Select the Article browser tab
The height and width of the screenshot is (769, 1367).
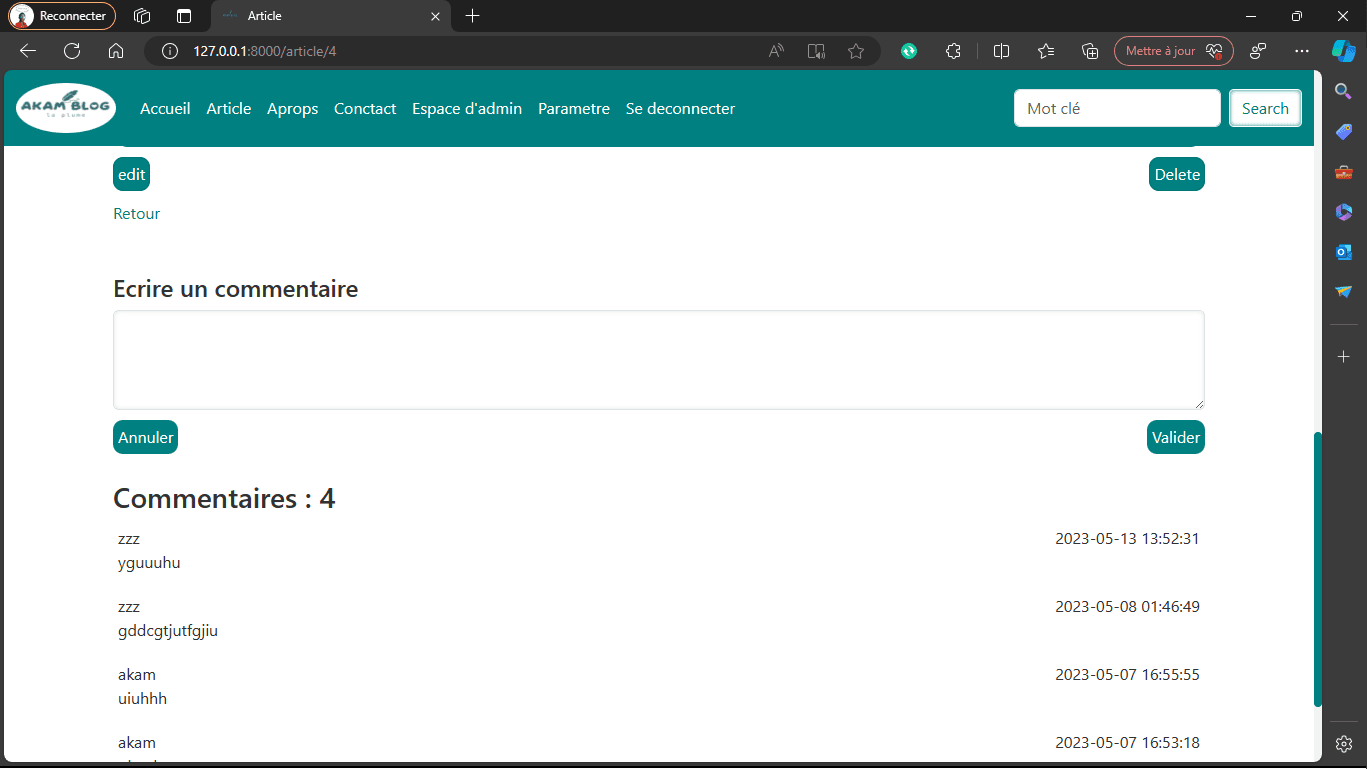[331, 16]
